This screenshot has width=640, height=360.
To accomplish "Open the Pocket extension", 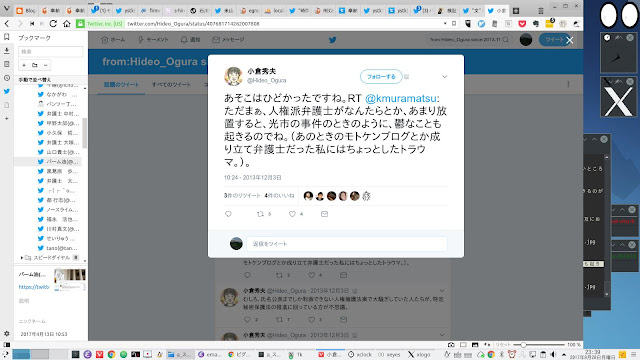I will tap(522, 24).
